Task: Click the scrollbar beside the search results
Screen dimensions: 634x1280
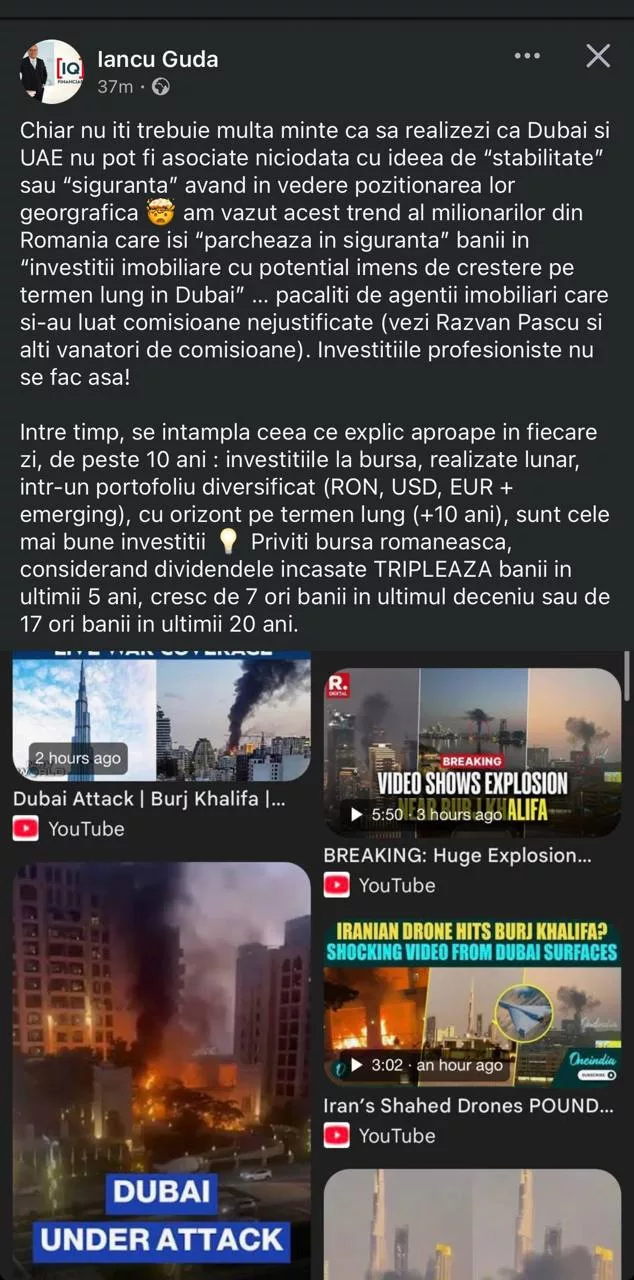Action: coord(627,676)
